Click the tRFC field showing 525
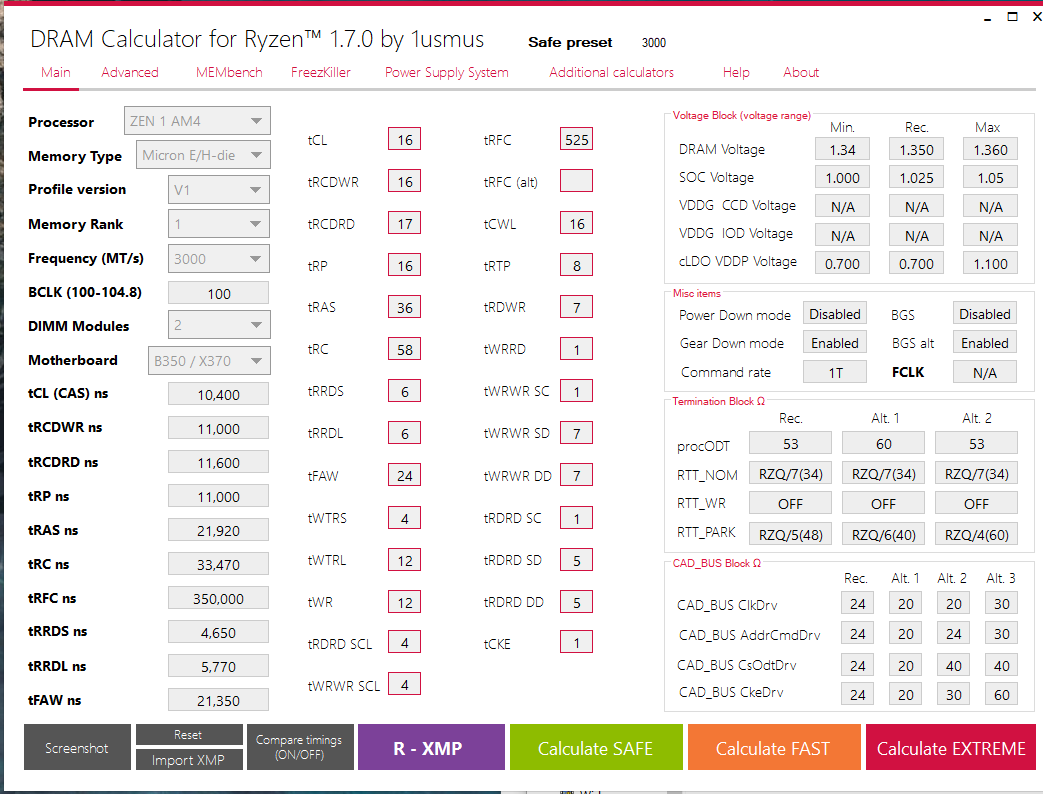The width and height of the screenshot is (1043, 794). pyautogui.click(x=576, y=140)
